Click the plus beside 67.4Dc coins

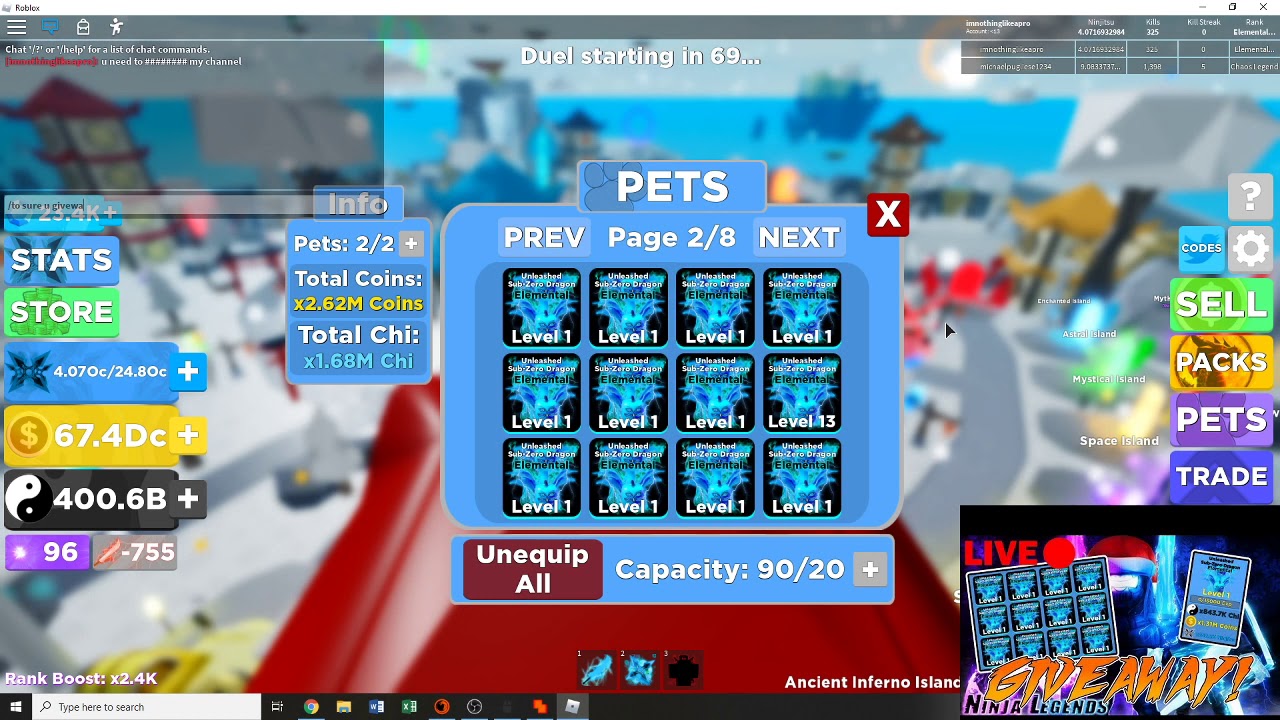188,435
